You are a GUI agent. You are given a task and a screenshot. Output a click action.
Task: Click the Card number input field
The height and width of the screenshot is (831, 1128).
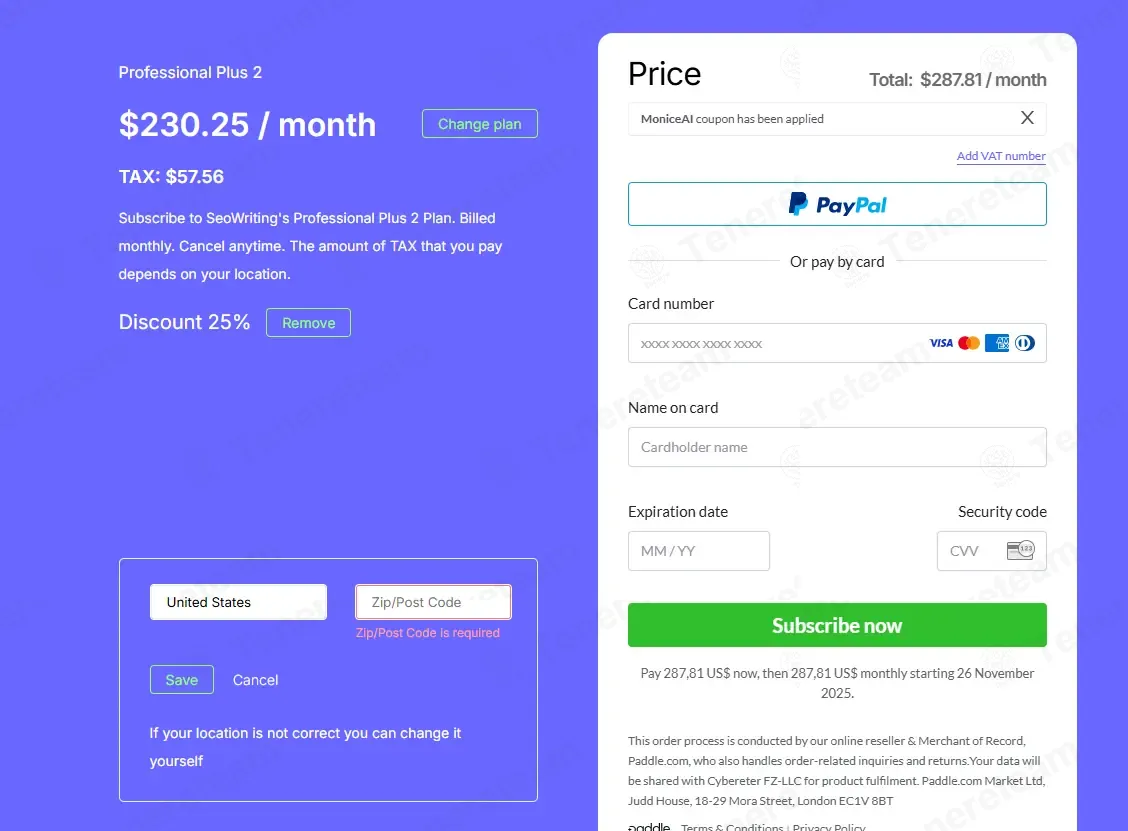[x=770, y=343]
